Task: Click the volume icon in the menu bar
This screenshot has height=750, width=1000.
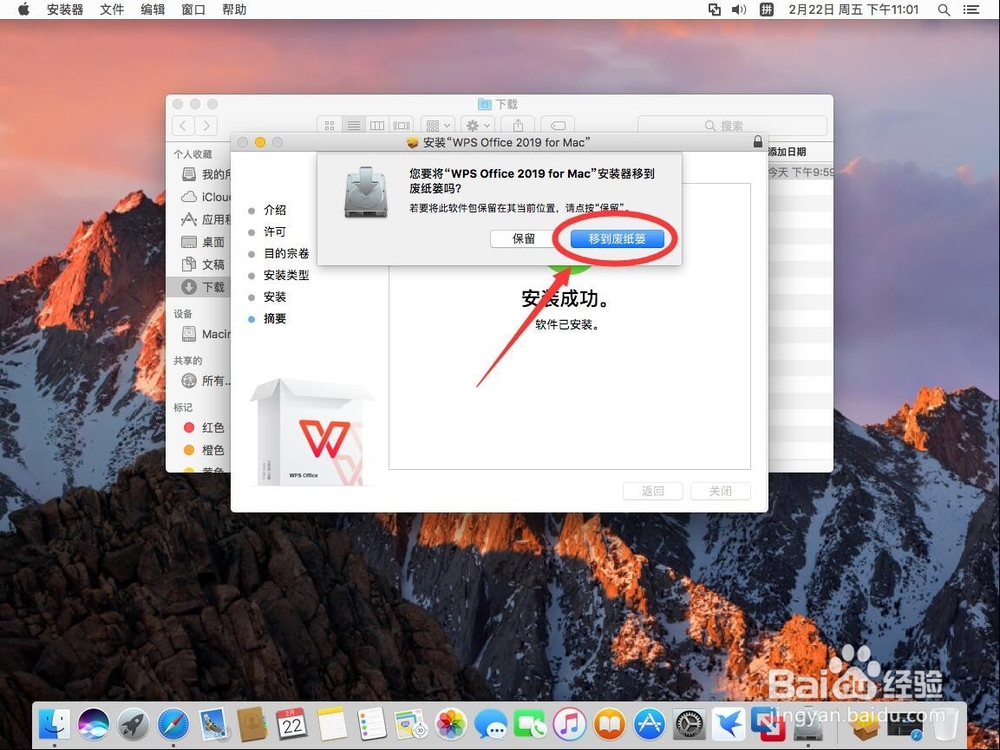Action: coord(739,9)
